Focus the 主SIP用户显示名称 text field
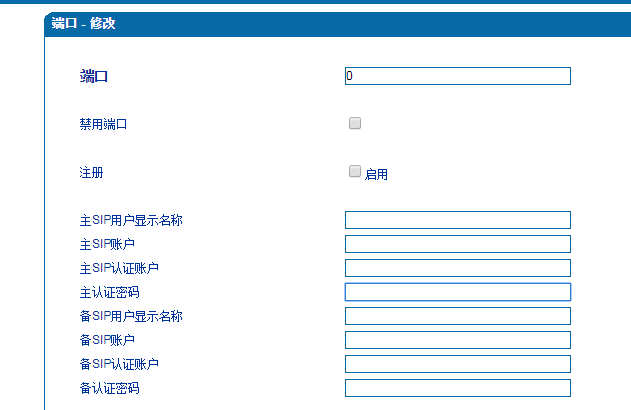Image resolution: width=631 pixels, height=410 pixels. (457, 220)
